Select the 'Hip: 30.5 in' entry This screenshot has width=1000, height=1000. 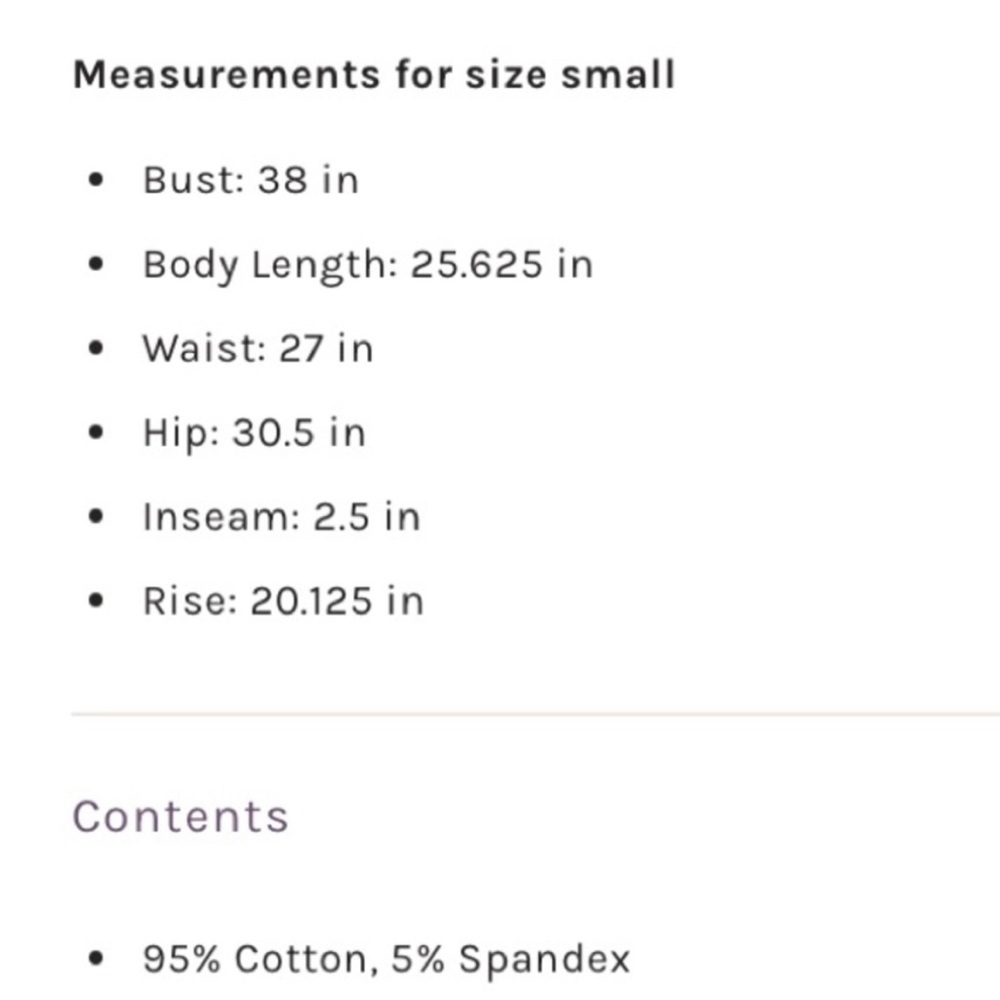pos(254,434)
